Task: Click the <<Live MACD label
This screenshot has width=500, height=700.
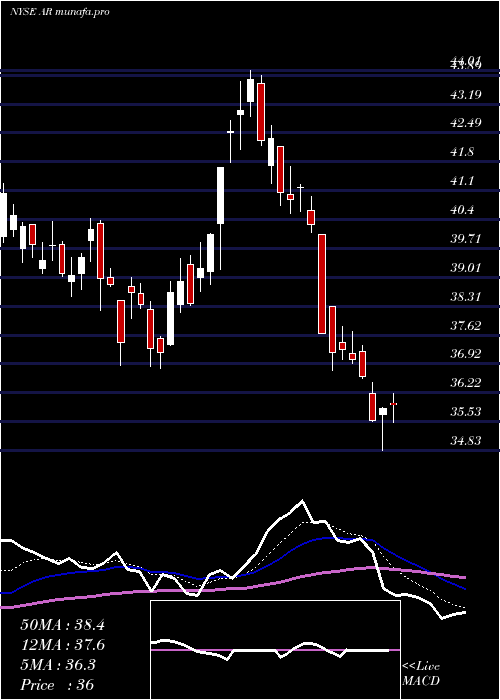Action: [x=421, y=673]
